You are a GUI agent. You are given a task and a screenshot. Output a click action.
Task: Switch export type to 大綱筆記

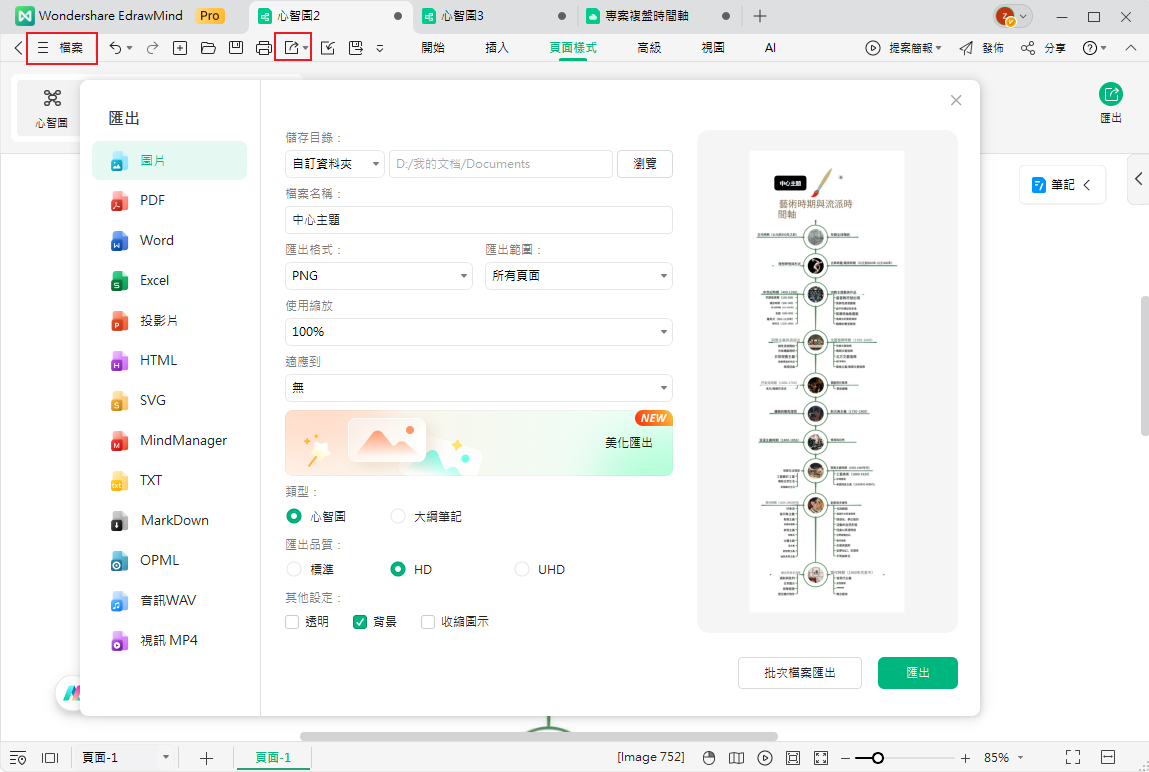[397, 516]
